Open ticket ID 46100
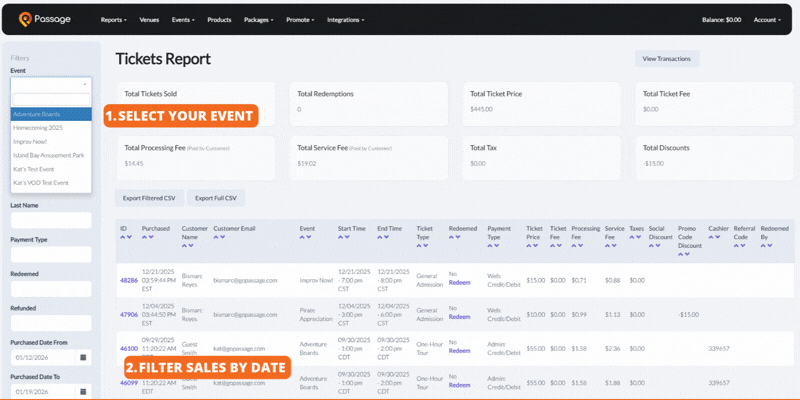The height and width of the screenshot is (400, 800). (x=129, y=348)
